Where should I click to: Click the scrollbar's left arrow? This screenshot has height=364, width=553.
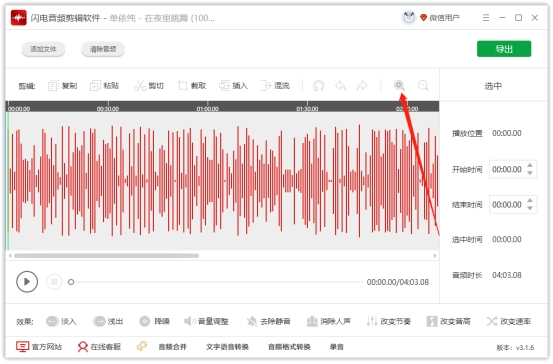click(x=10, y=255)
